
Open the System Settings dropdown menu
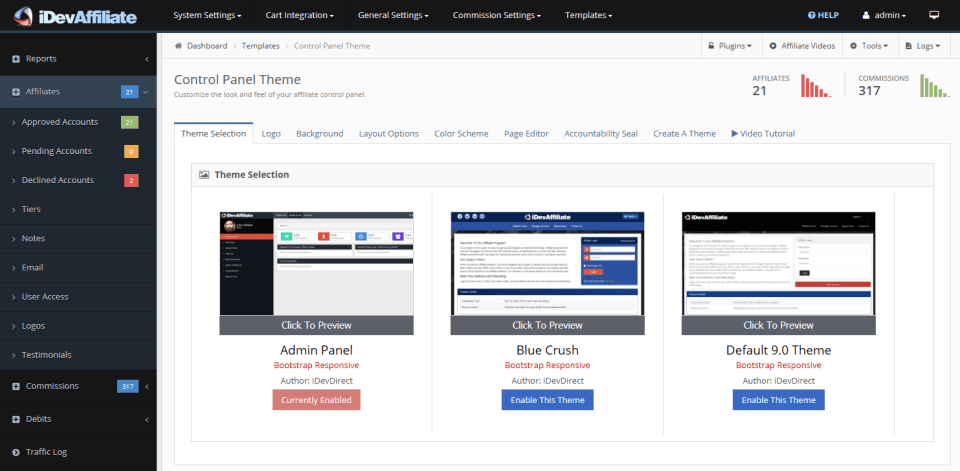pos(207,15)
